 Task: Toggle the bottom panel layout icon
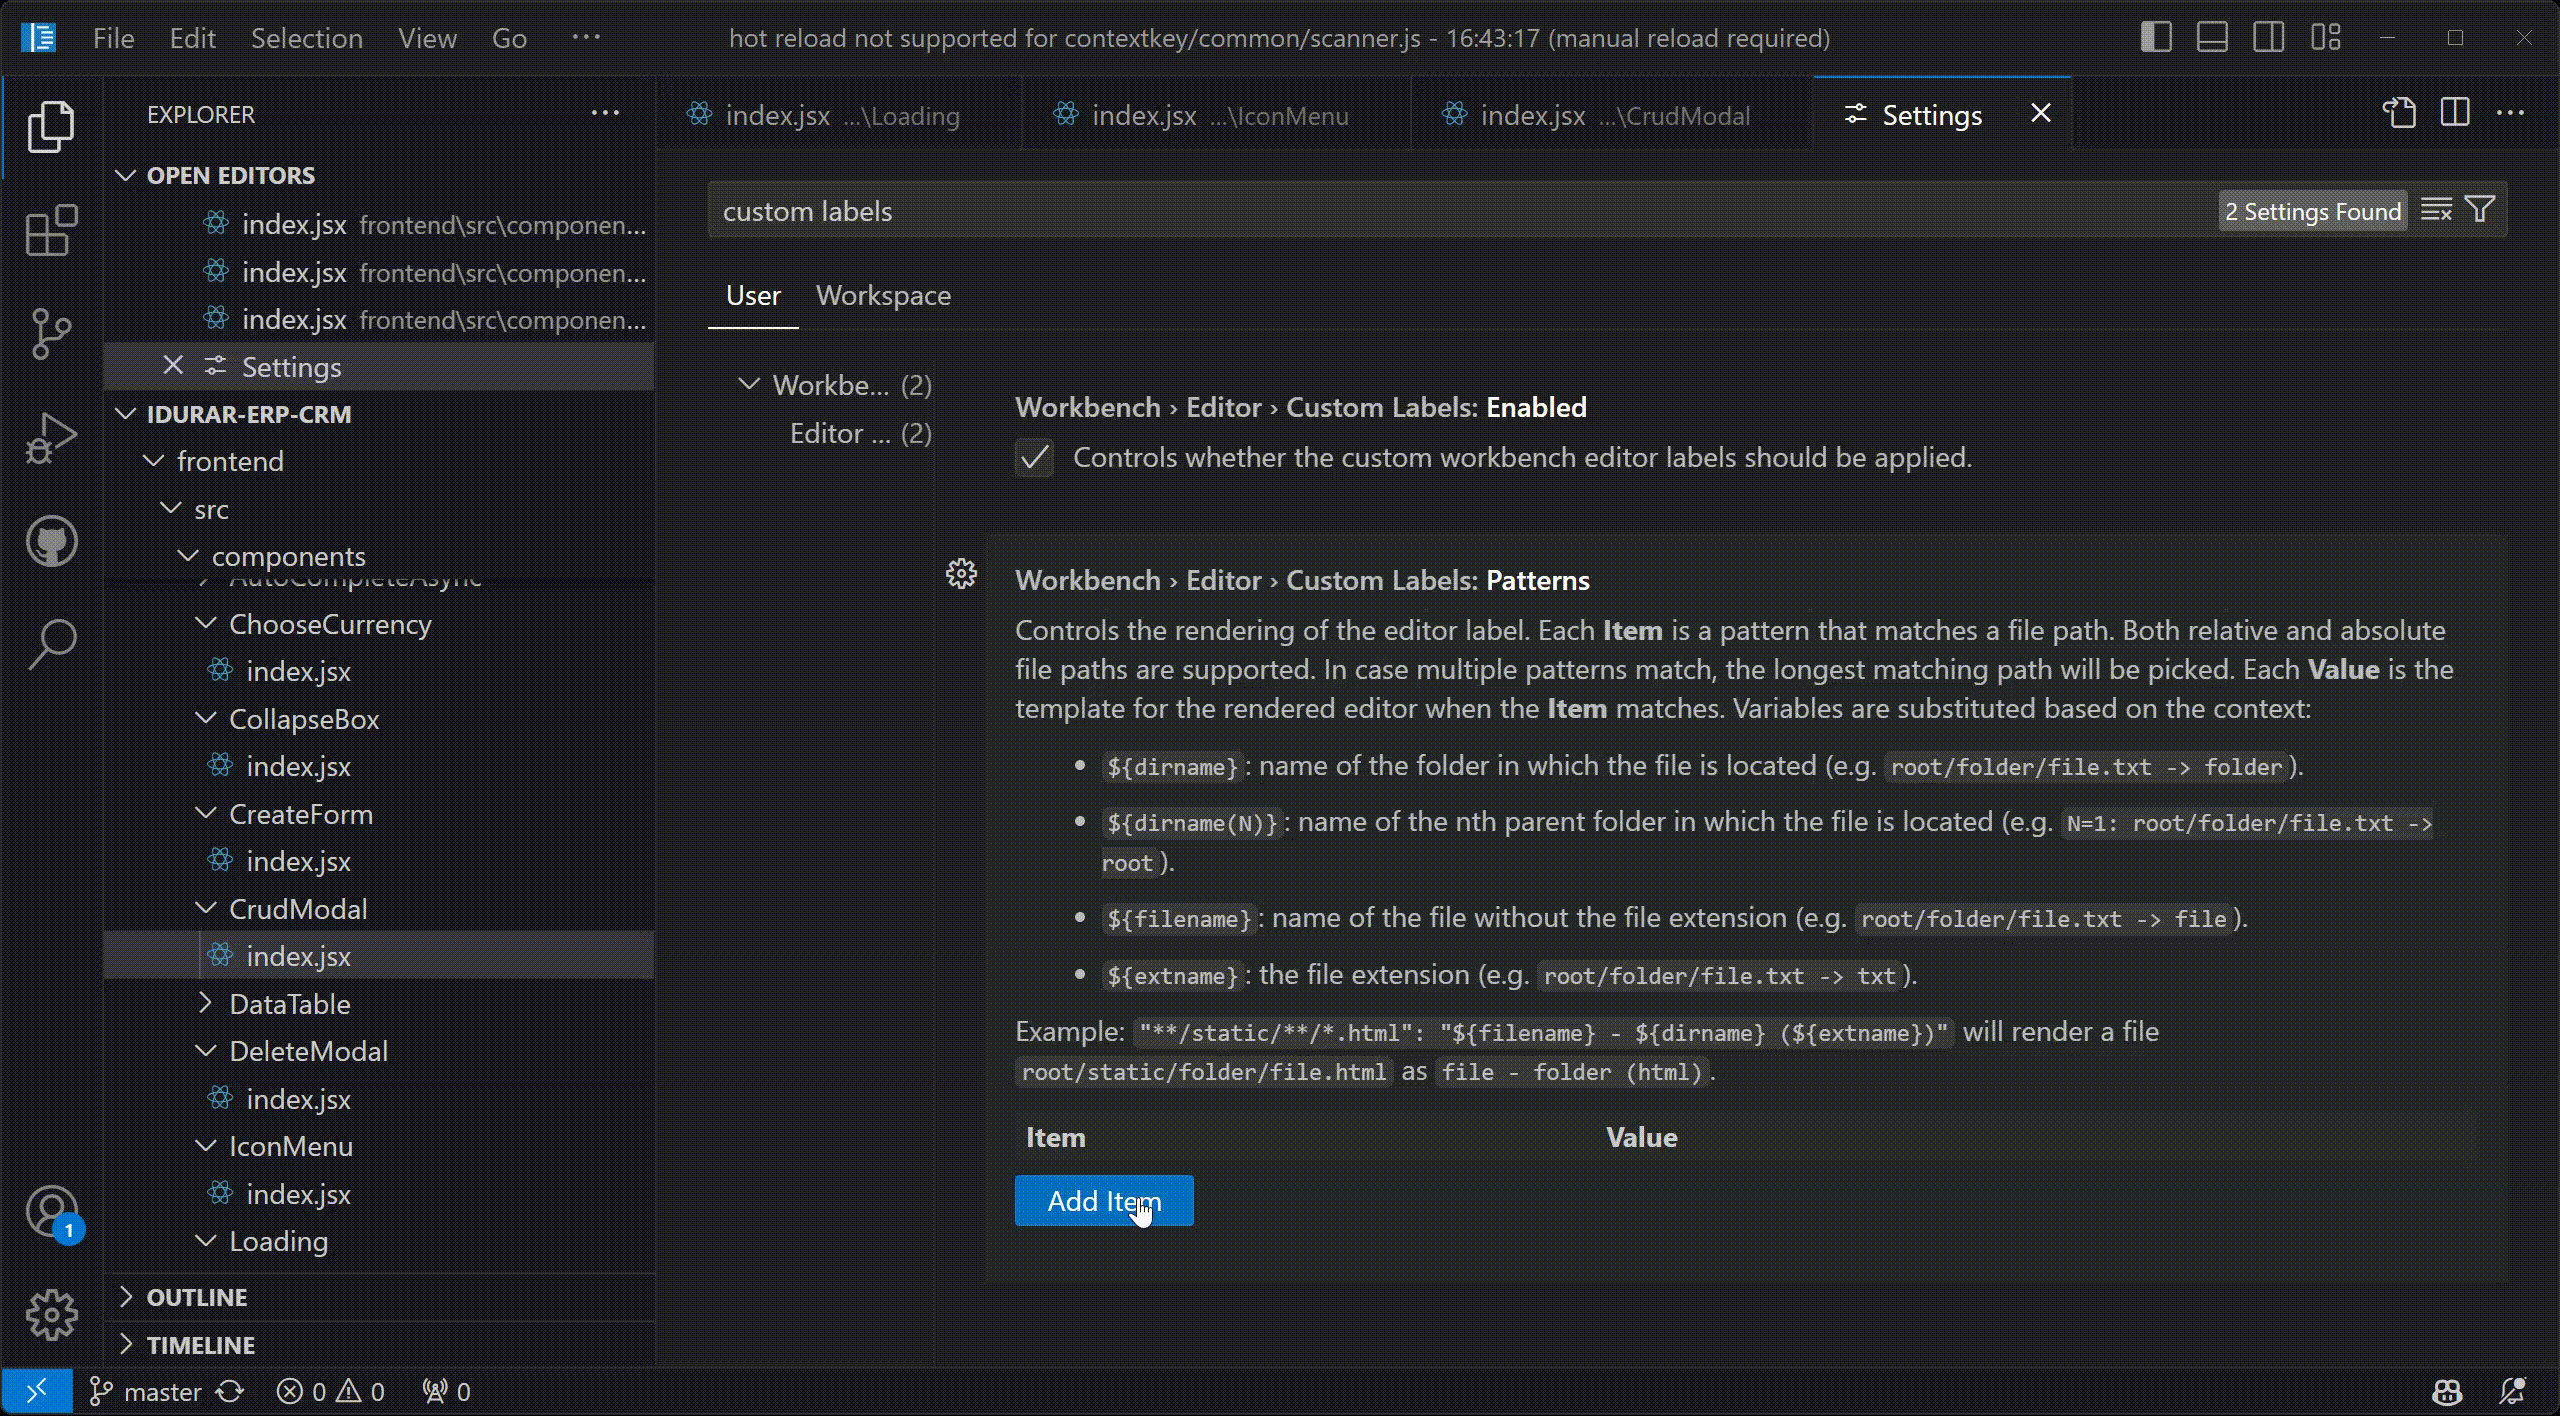point(2212,38)
